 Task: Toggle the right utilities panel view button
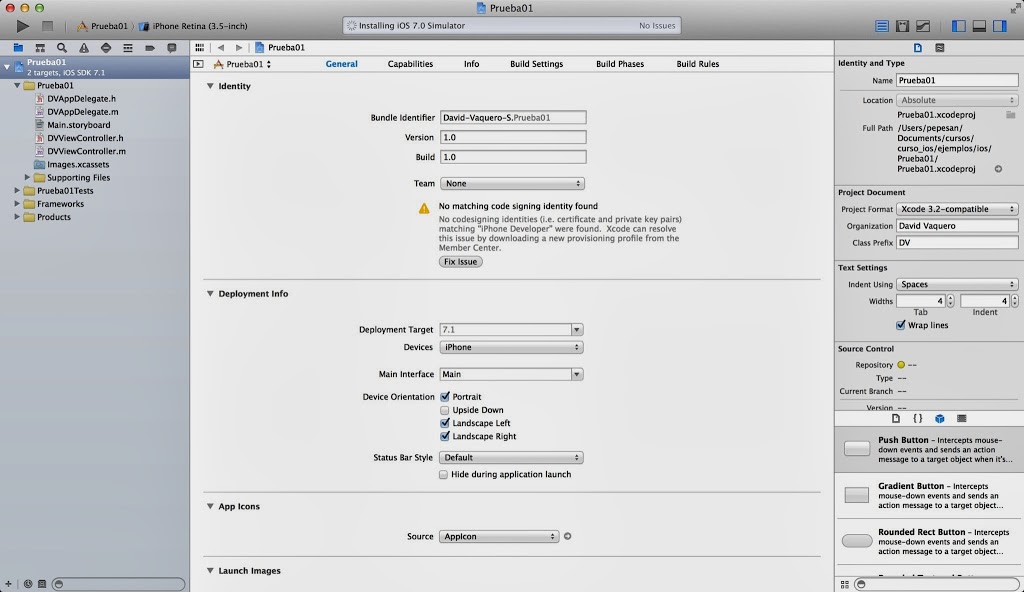[x=1000, y=26]
